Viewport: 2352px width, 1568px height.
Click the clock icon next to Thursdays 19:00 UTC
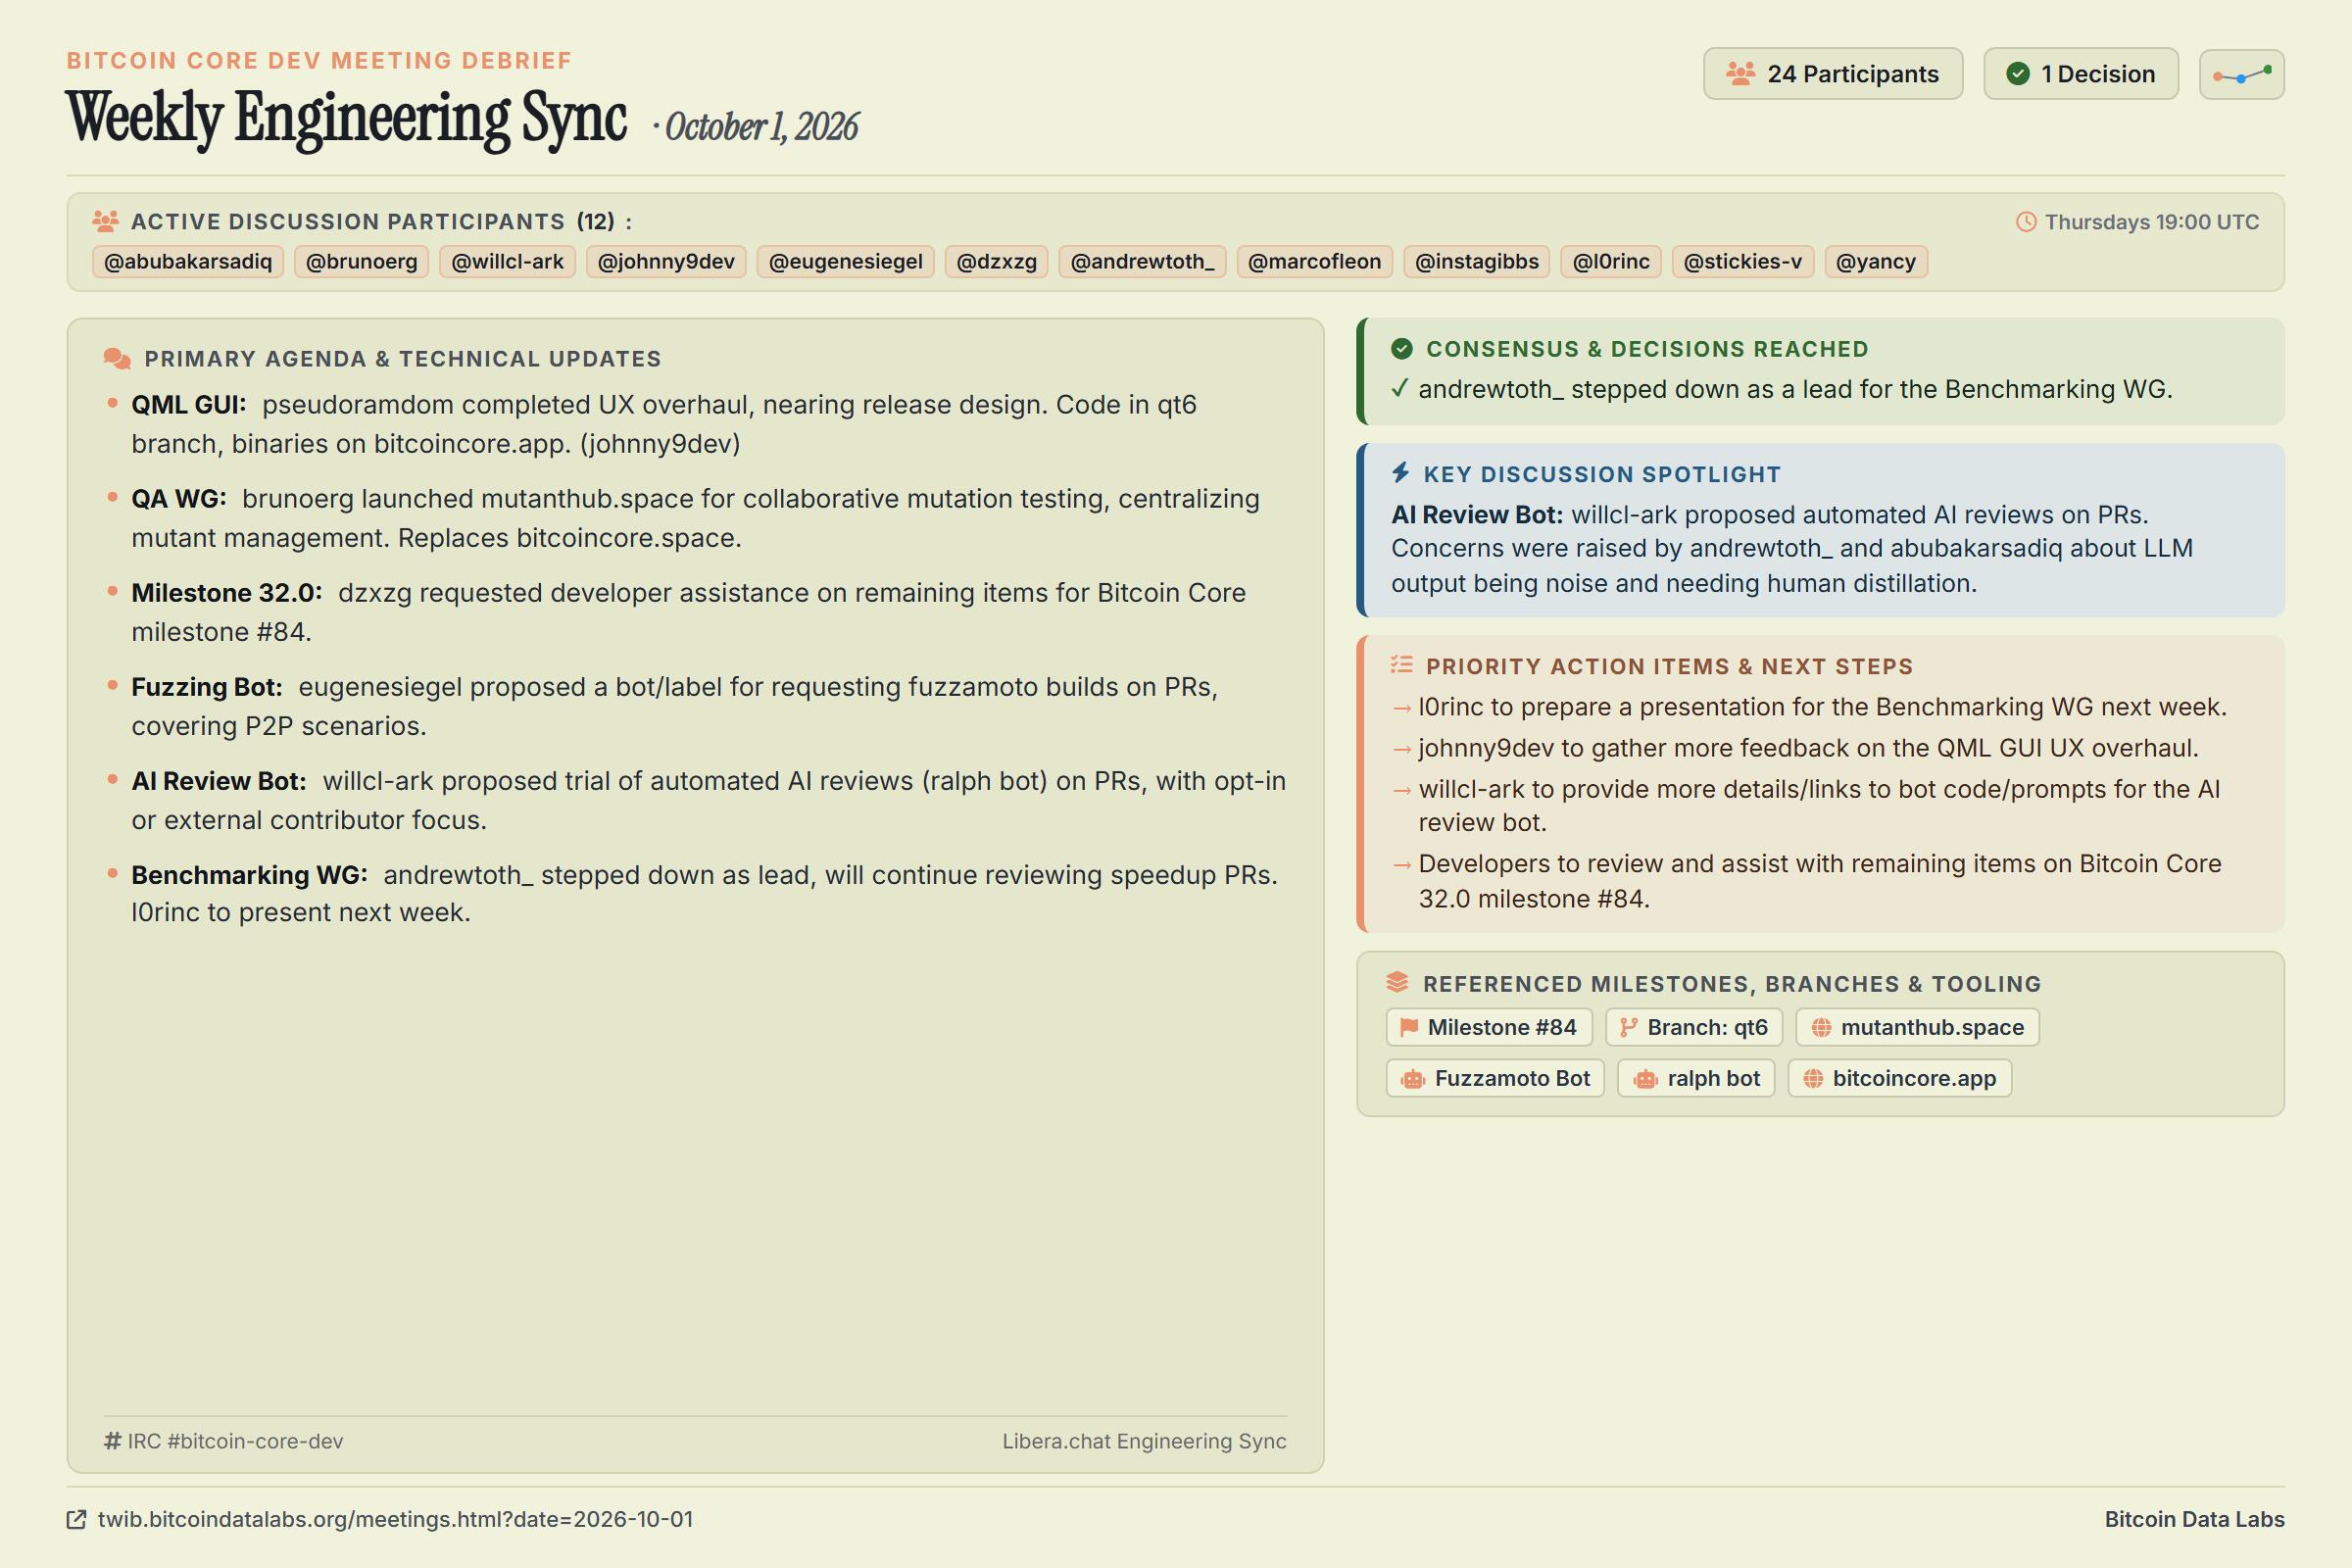(x=2026, y=222)
